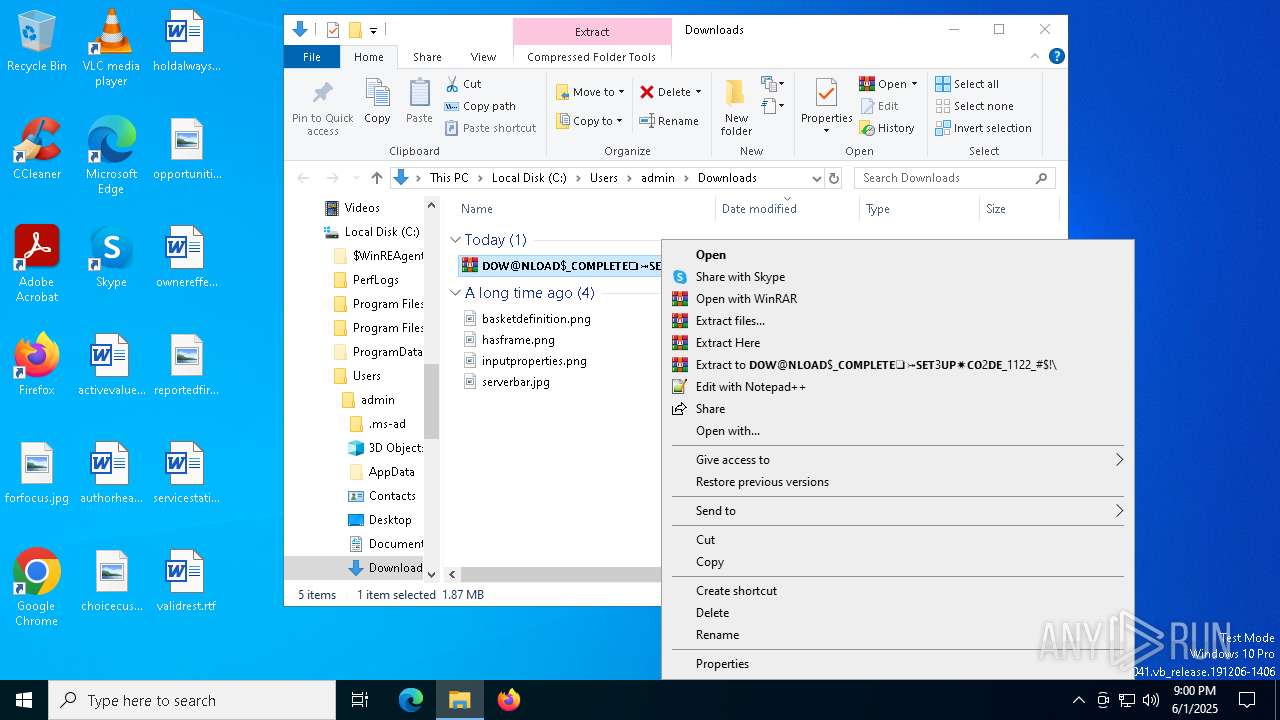1280x720 pixels.
Task: Click Firefox icon in taskbar
Action: (509, 700)
